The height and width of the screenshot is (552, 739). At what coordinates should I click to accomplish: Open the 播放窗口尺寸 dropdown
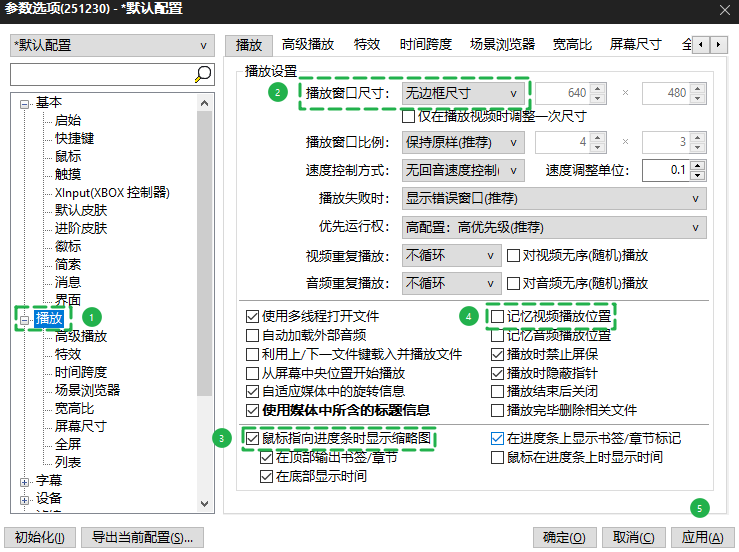tap(466, 93)
